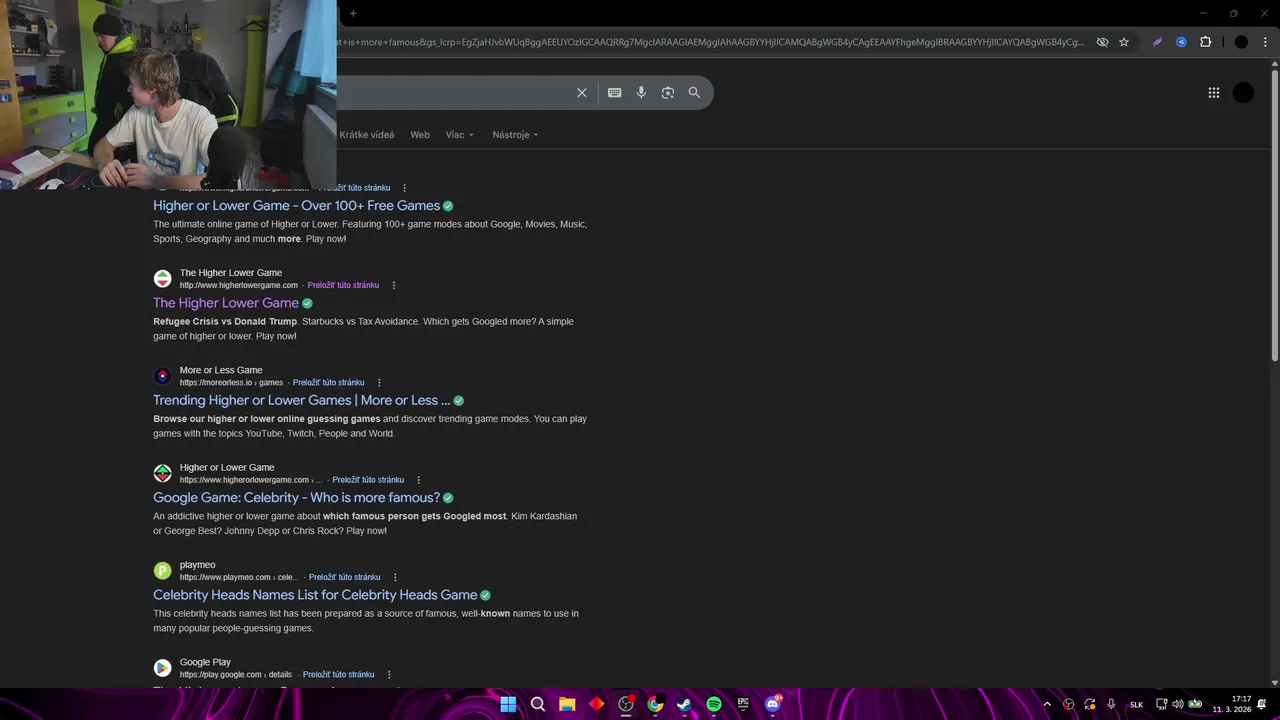1280x720 pixels.
Task: Open options for More or Less Game result
Action: [x=379, y=382]
